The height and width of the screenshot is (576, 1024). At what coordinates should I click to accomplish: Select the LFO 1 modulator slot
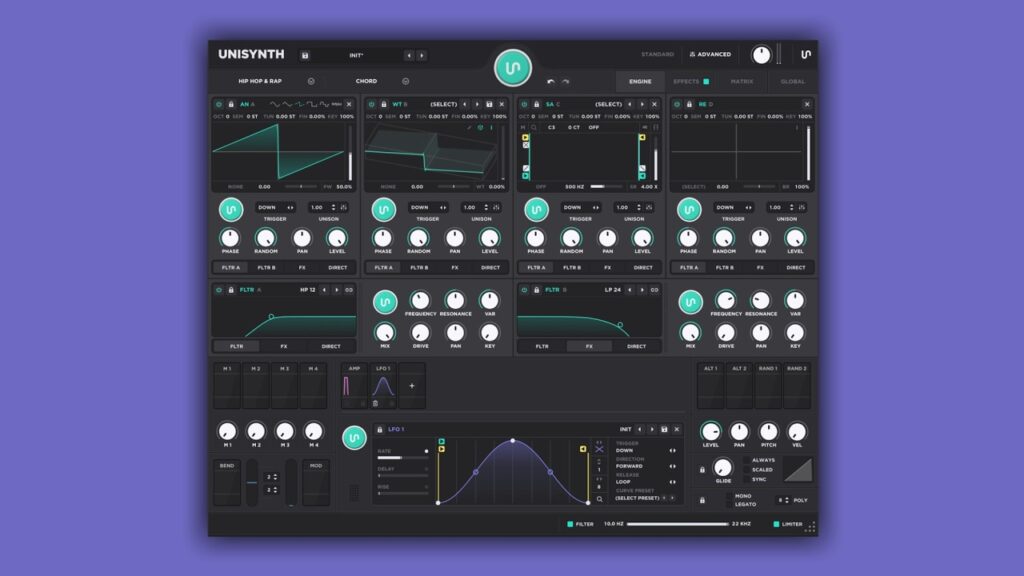click(383, 386)
